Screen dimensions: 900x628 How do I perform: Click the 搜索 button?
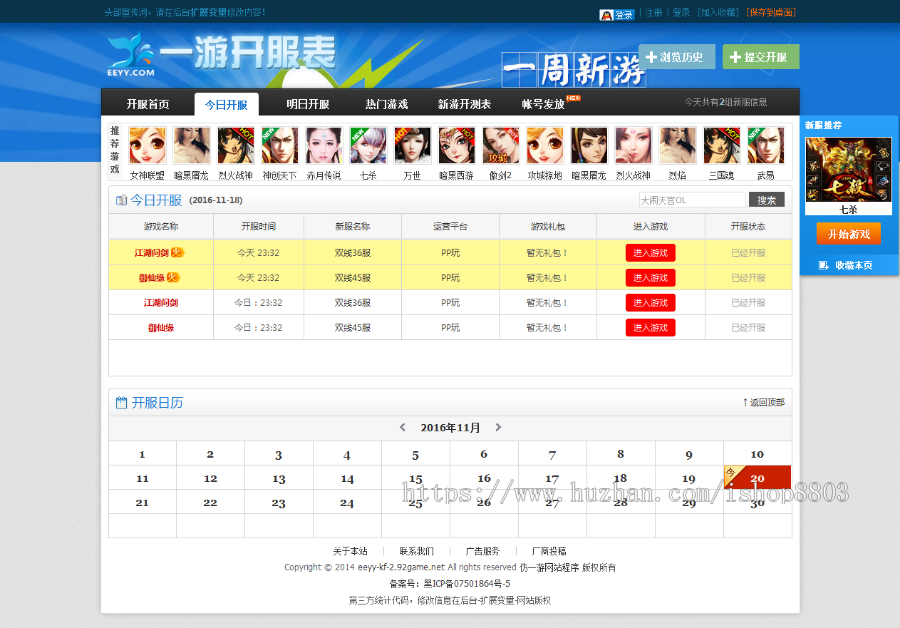coord(766,200)
